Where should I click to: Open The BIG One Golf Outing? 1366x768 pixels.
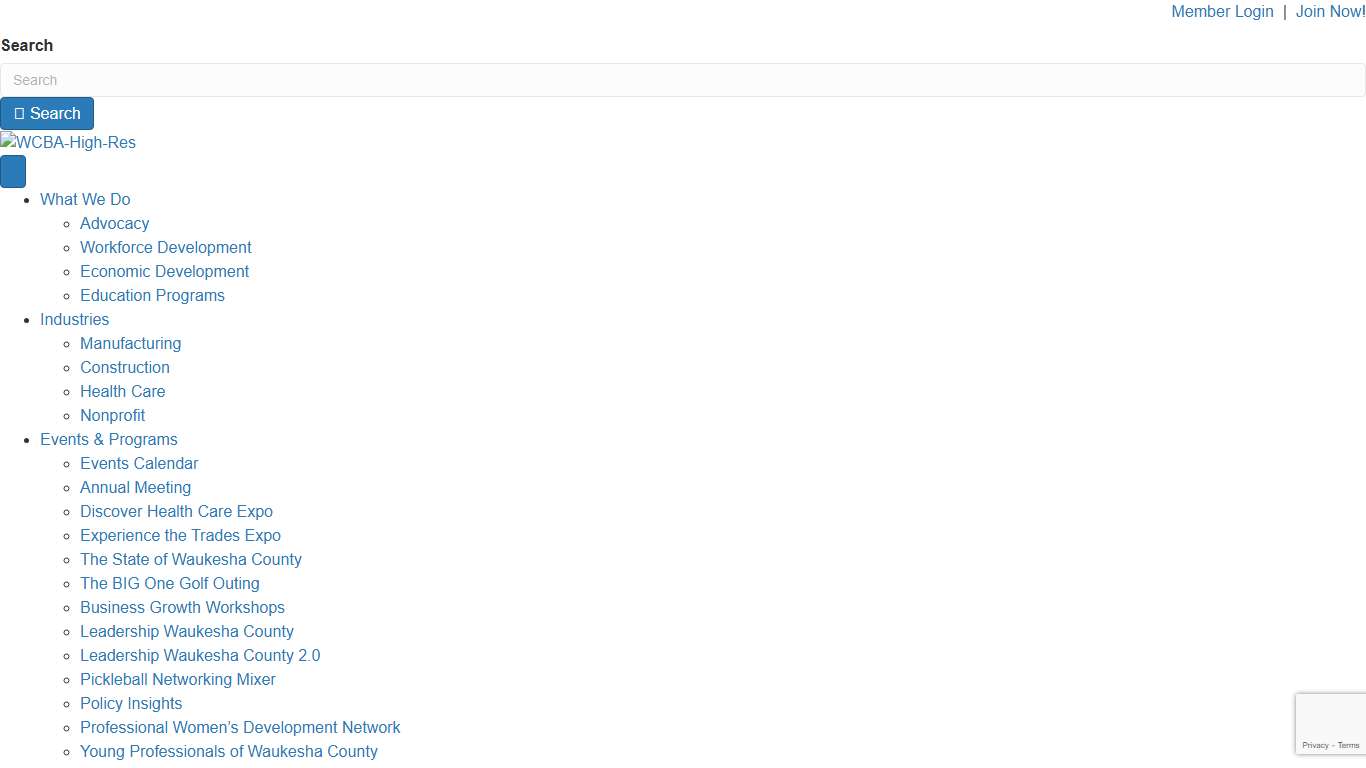point(169,584)
